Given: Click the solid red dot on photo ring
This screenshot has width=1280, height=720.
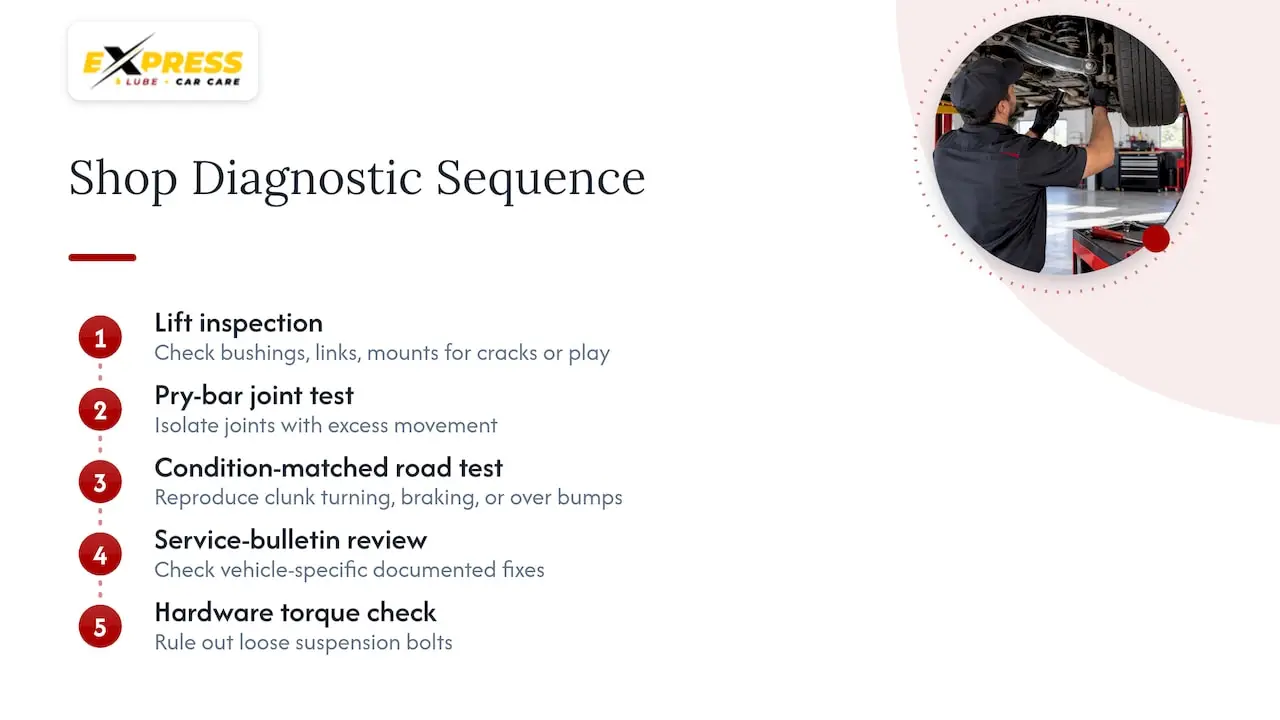Looking at the screenshot, I should (x=1156, y=238).
